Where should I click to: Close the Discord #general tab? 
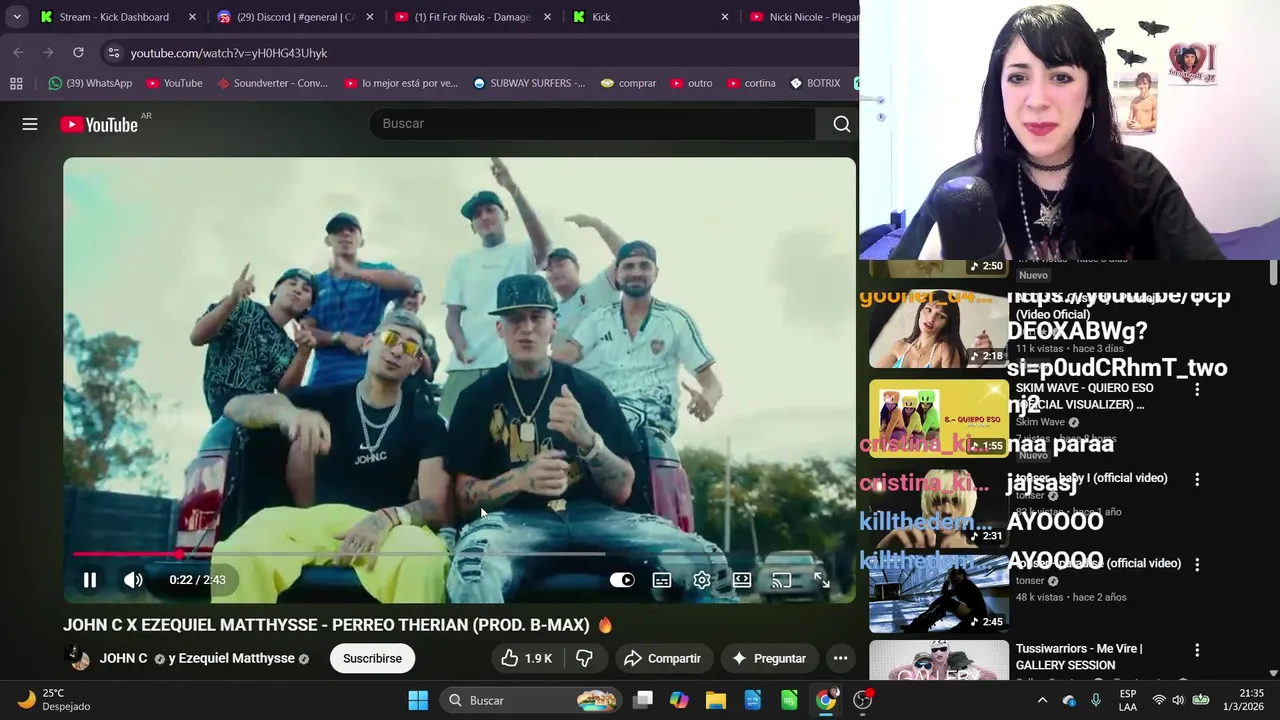pyautogui.click(x=370, y=17)
